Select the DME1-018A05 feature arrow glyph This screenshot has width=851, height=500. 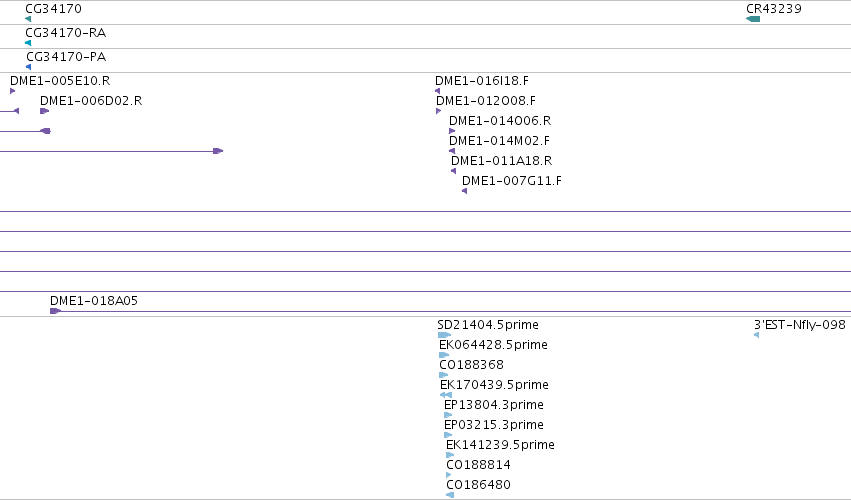click(x=55, y=311)
